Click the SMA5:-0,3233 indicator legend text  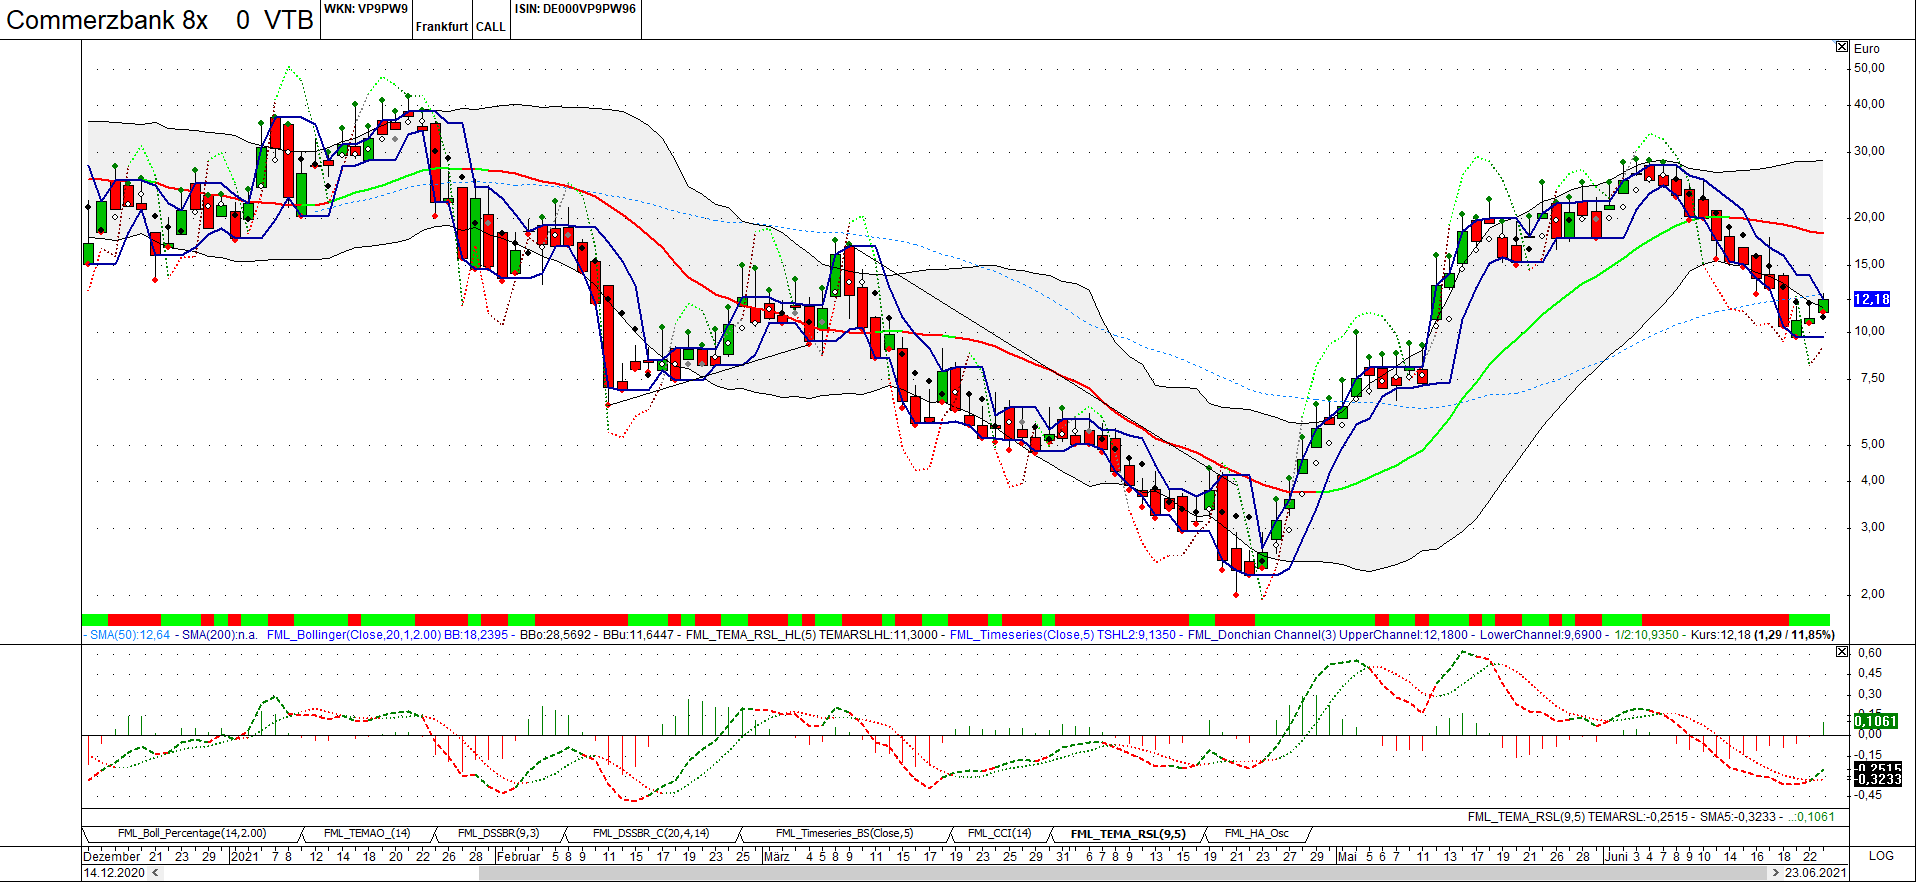pyautogui.click(x=1738, y=817)
